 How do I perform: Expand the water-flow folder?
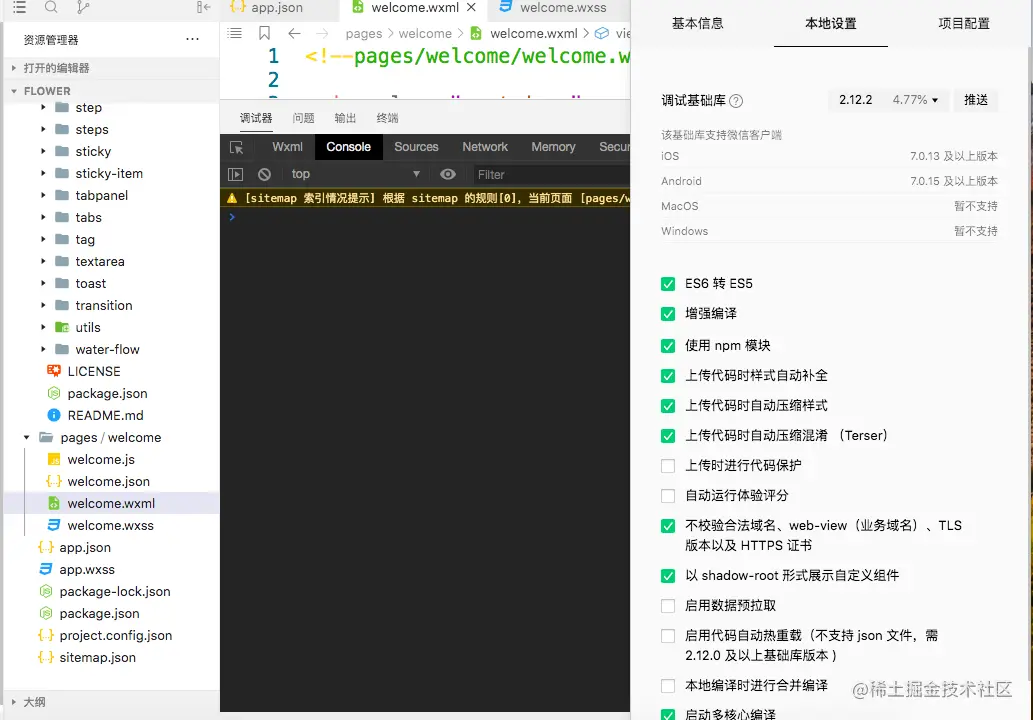tap(107, 349)
